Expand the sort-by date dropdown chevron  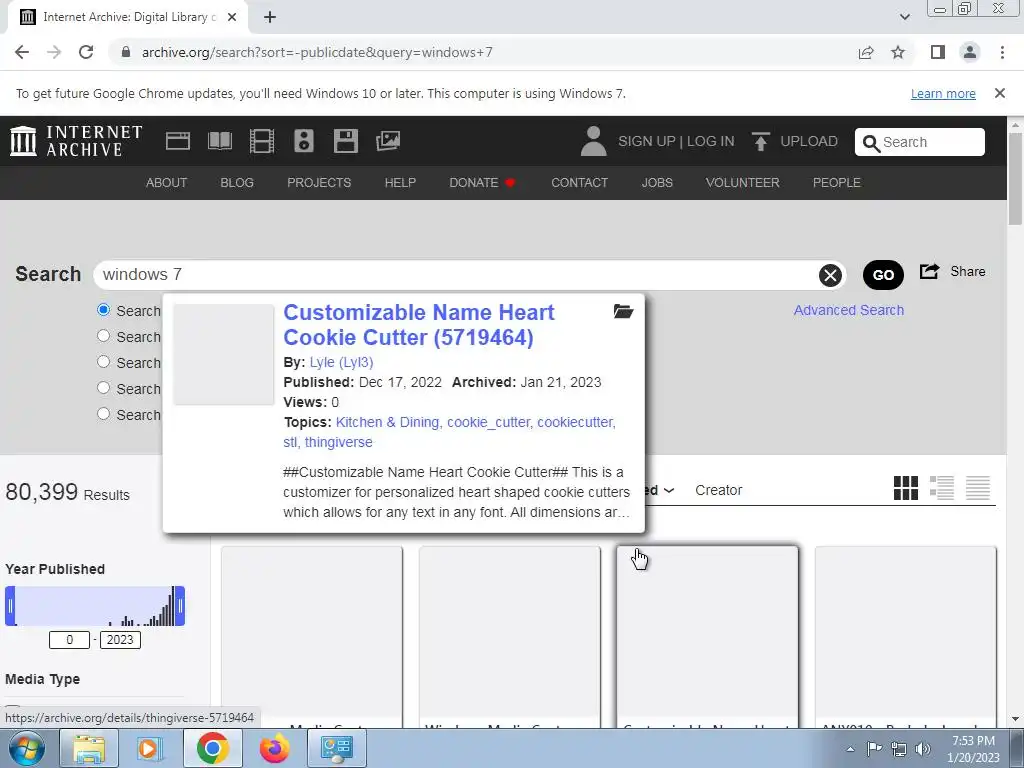[669, 490]
